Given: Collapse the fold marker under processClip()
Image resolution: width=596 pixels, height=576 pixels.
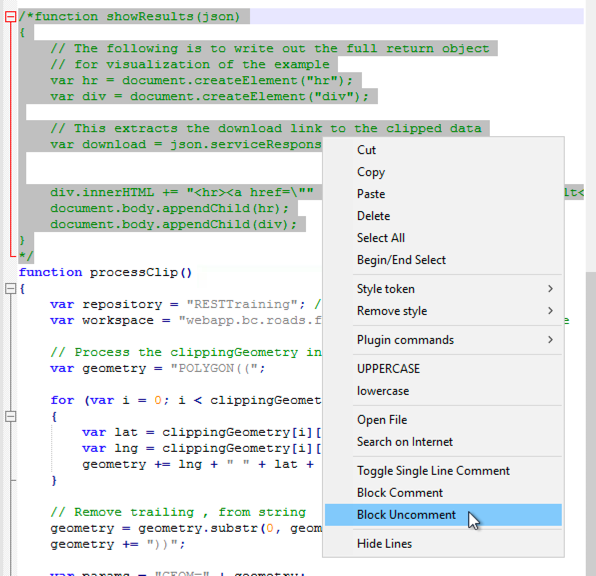Looking at the screenshot, I should point(11,289).
